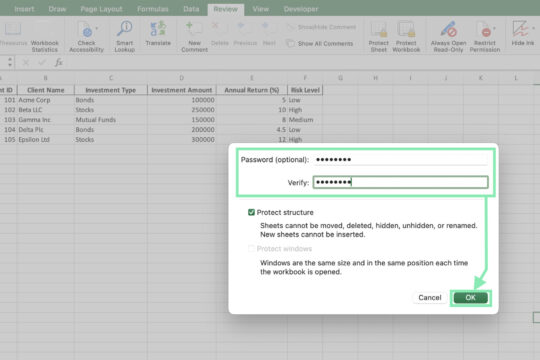The width and height of the screenshot is (540, 360).
Task: Select the Epsilon Ltd cell
Action: pyautogui.click(x=45, y=140)
